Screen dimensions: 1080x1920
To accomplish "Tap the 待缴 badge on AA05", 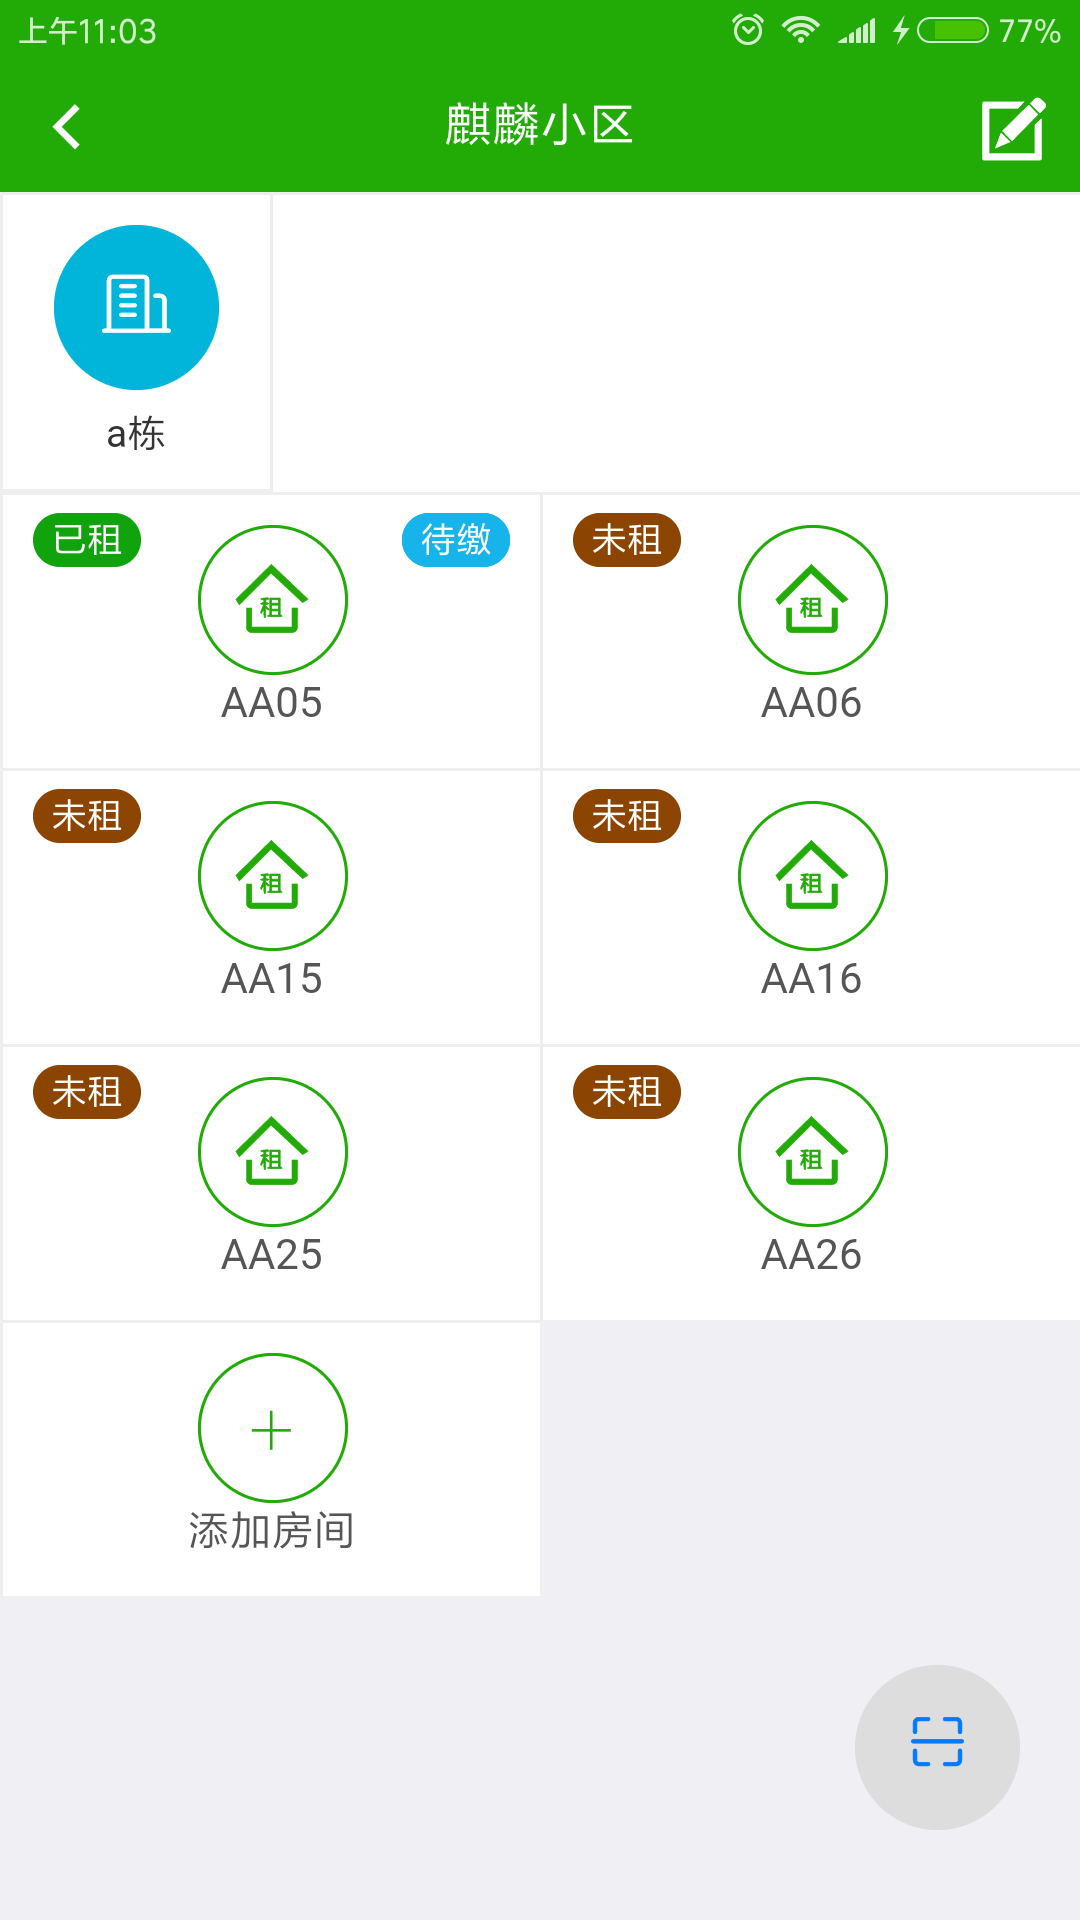I will pyautogui.click(x=456, y=540).
